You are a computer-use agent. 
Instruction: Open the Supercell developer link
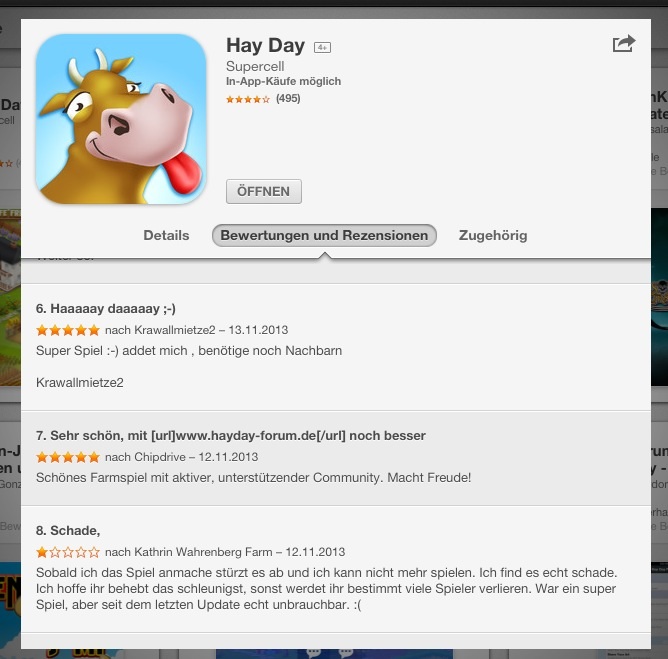(x=255, y=66)
